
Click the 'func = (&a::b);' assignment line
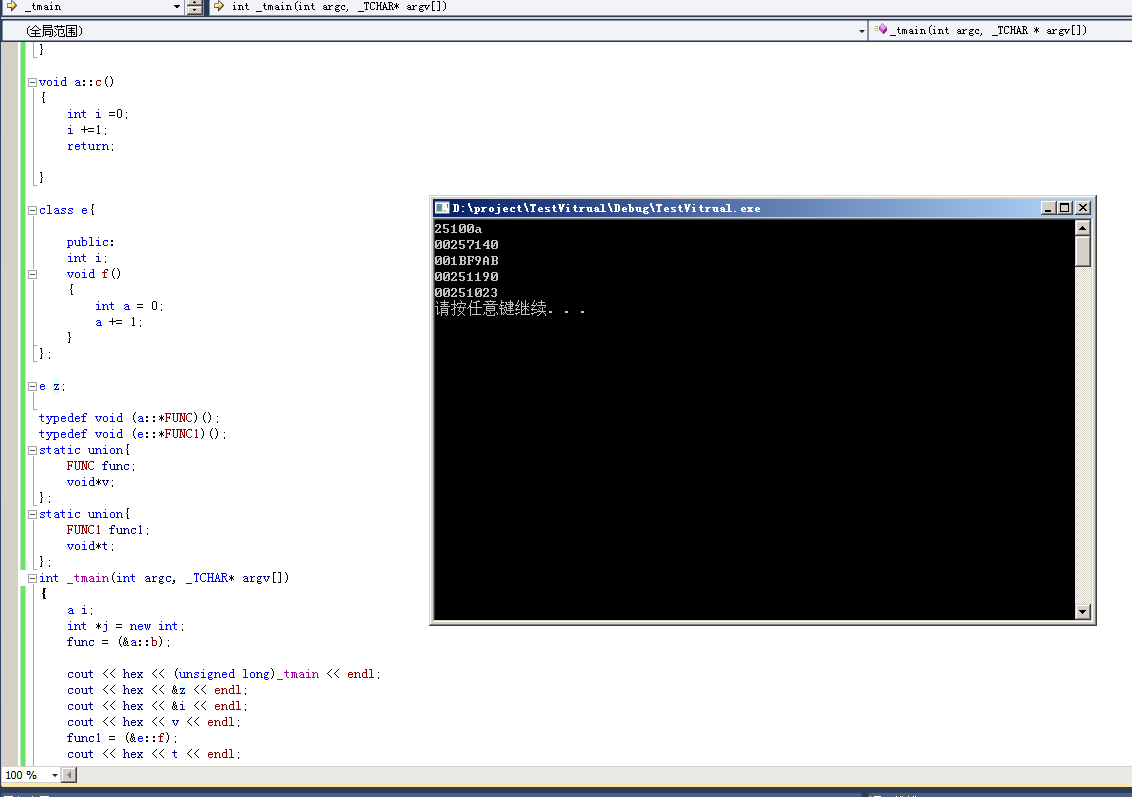point(118,642)
